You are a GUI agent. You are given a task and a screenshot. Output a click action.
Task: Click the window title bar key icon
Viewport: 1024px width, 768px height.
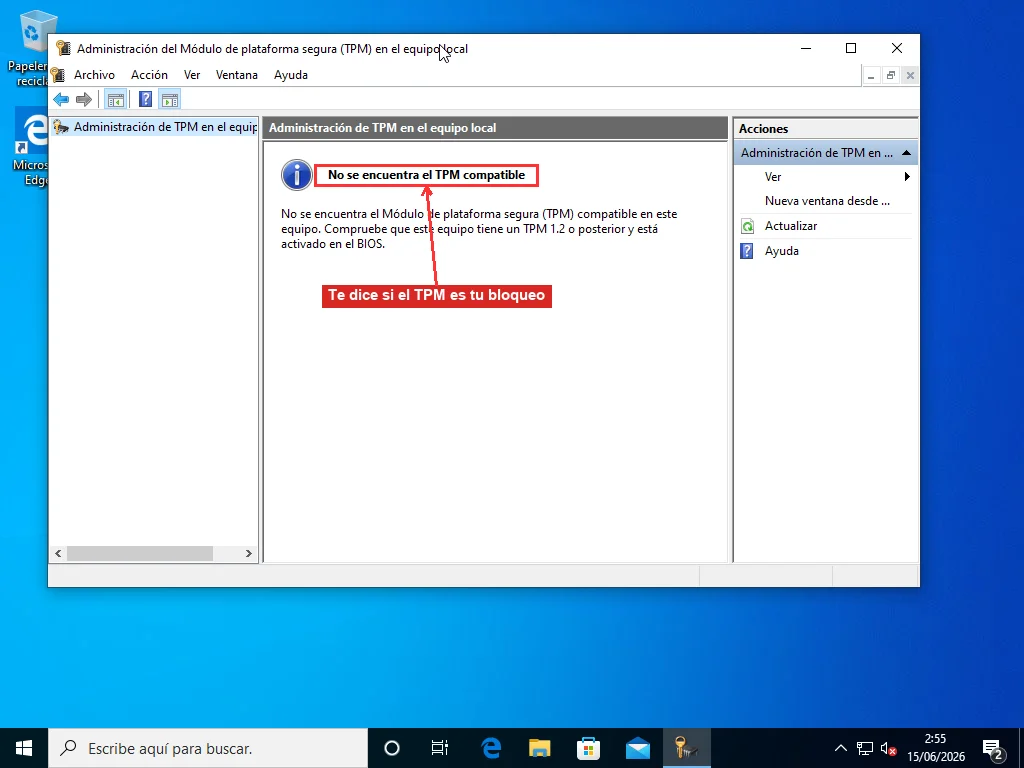click(x=63, y=48)
